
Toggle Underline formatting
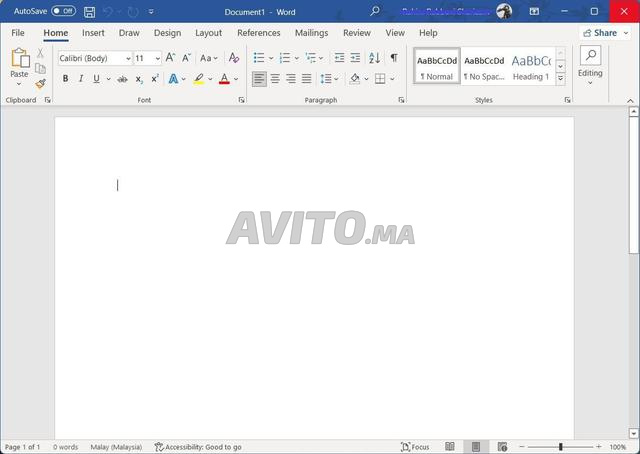click(x=96, y=79)
